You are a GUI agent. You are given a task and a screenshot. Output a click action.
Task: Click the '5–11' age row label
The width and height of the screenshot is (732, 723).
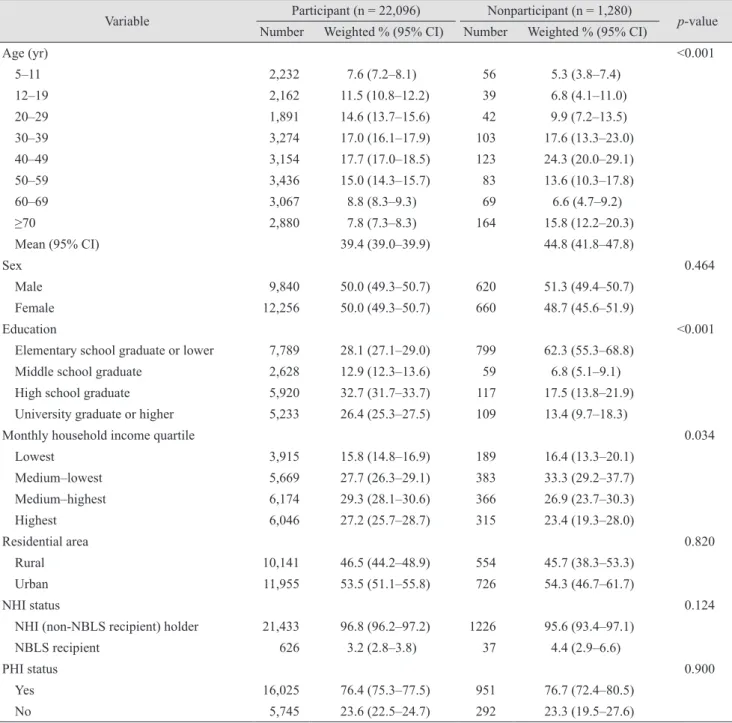point(28,74)
